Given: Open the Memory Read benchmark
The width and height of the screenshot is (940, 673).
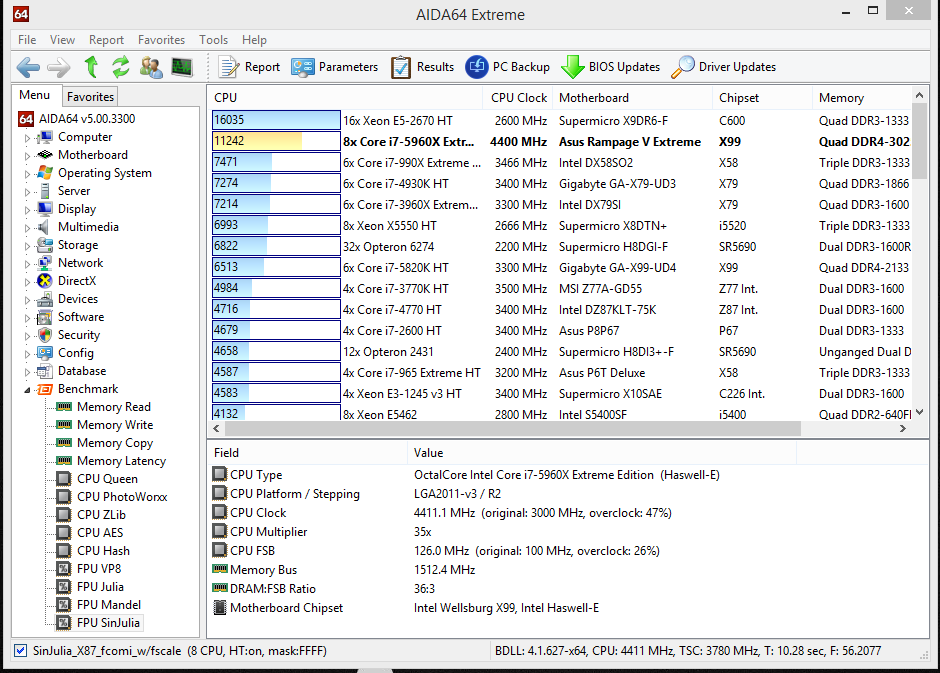Looking at the screenshot, I should (114, 406).
